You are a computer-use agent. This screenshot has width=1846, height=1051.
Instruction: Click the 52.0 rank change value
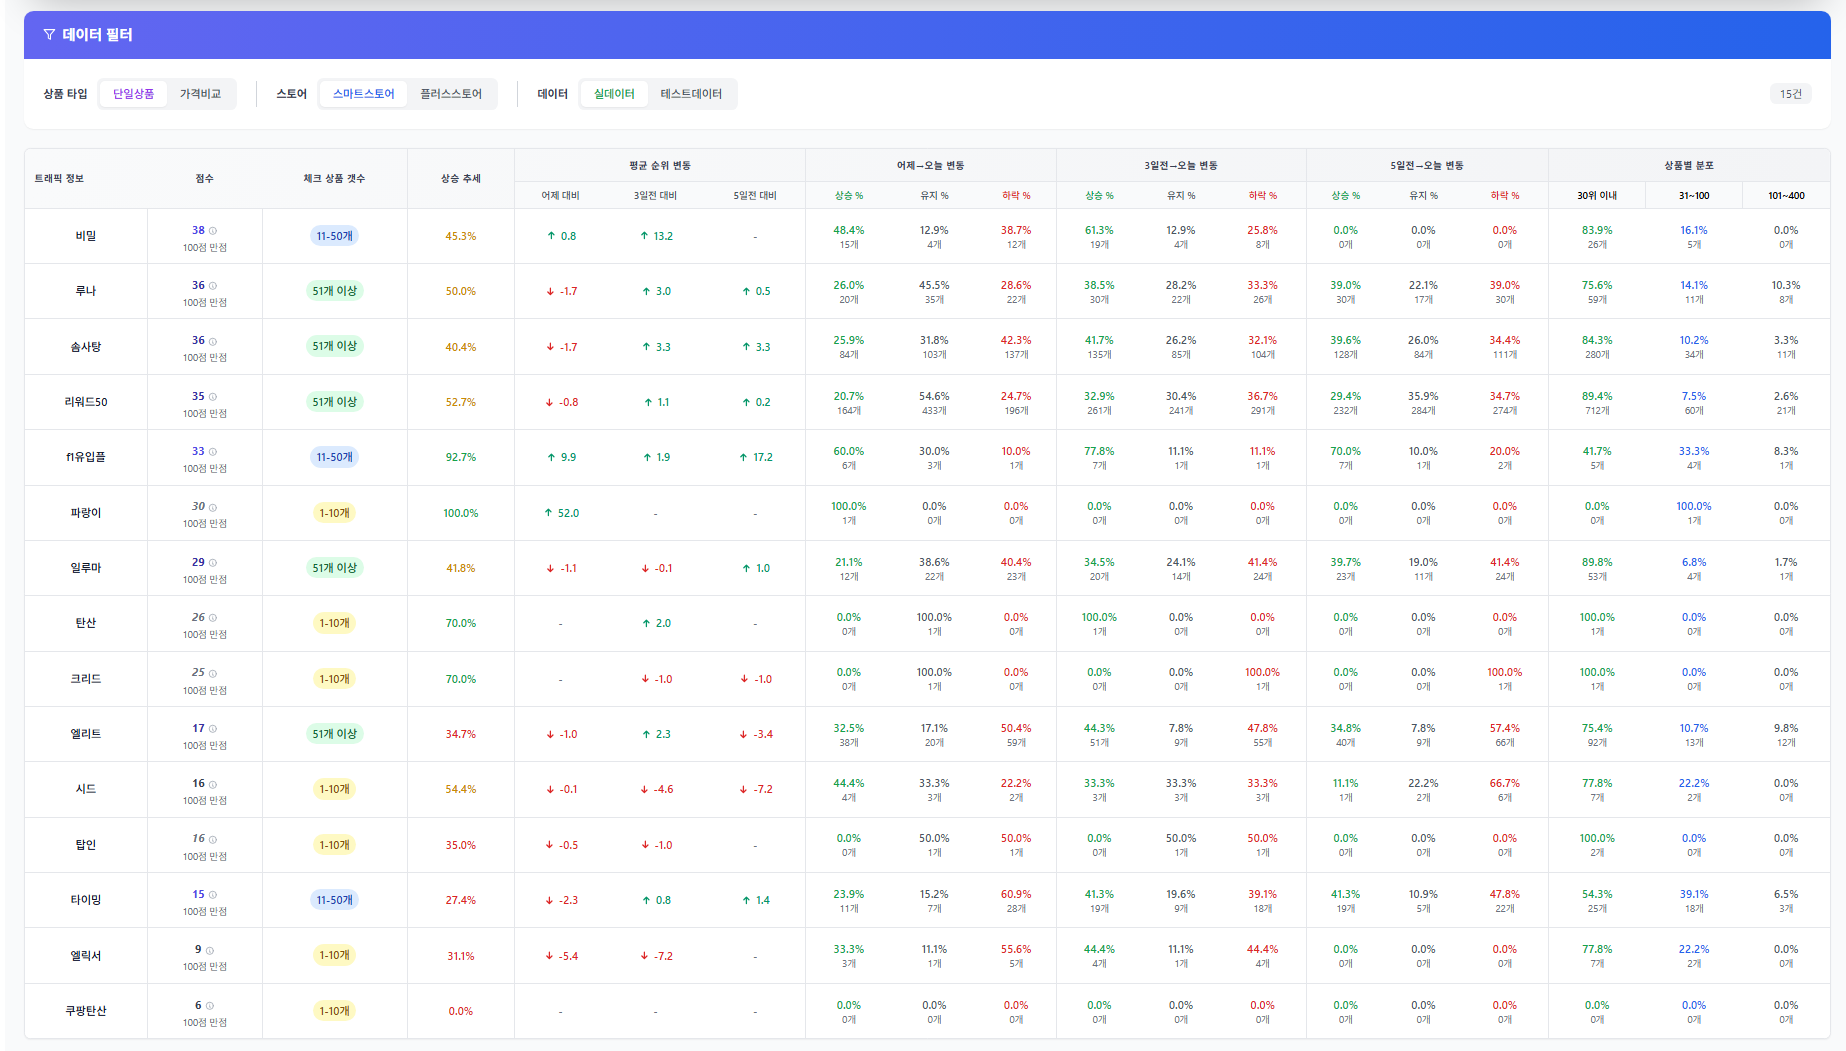[561, 513]
